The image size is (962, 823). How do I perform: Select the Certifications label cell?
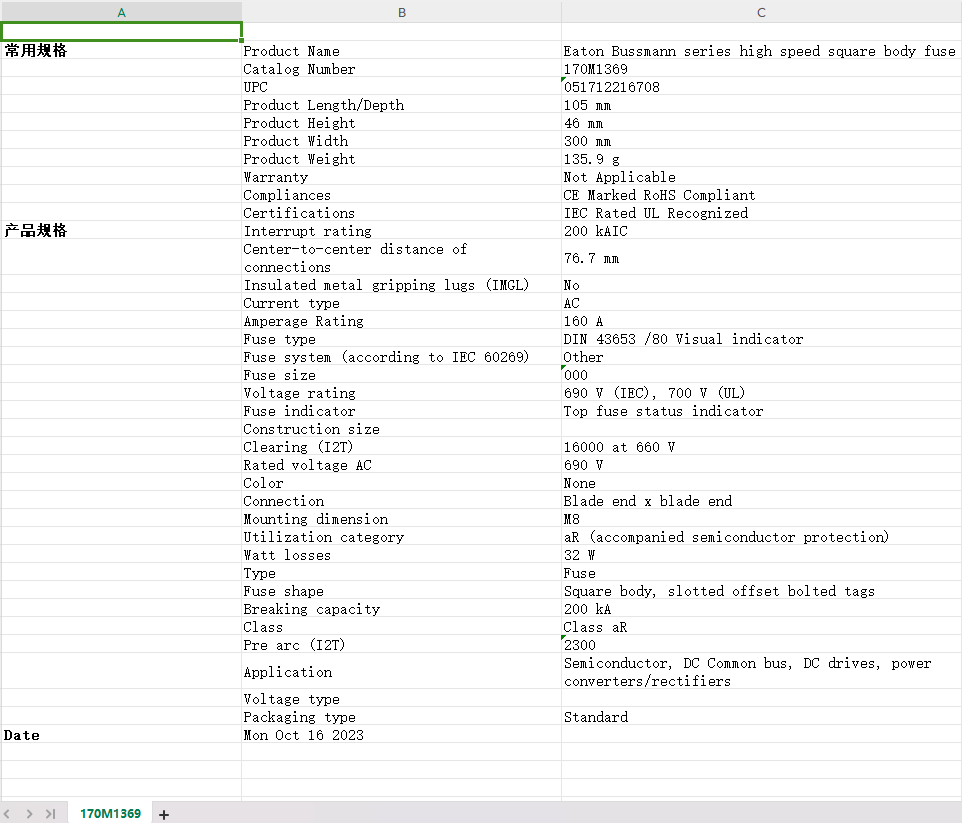401,213
